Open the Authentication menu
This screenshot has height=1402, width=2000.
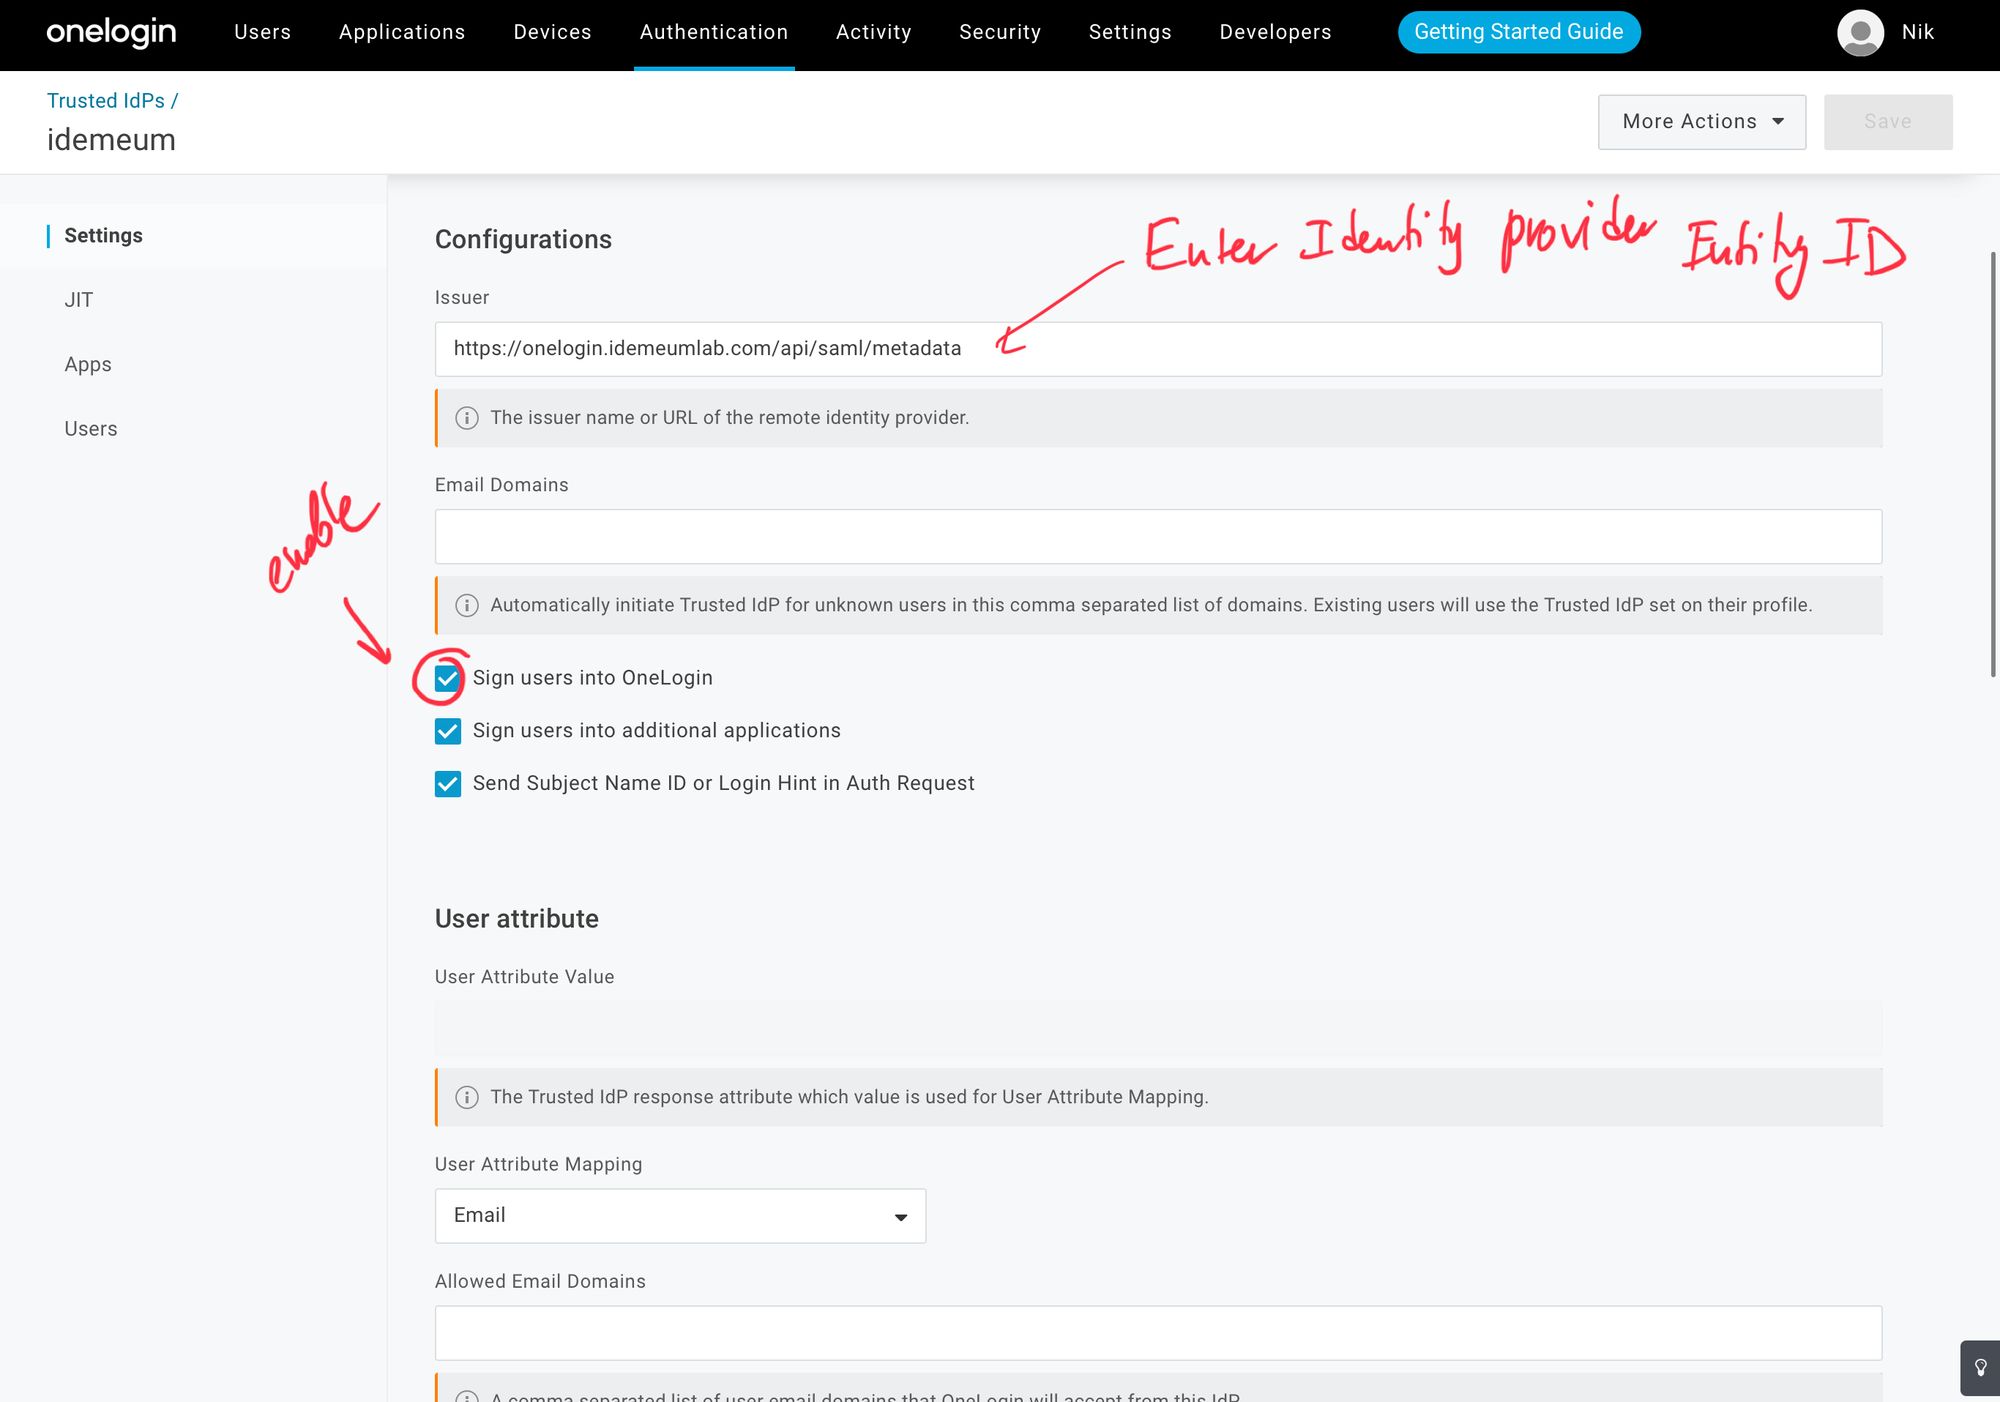(714, 32)
